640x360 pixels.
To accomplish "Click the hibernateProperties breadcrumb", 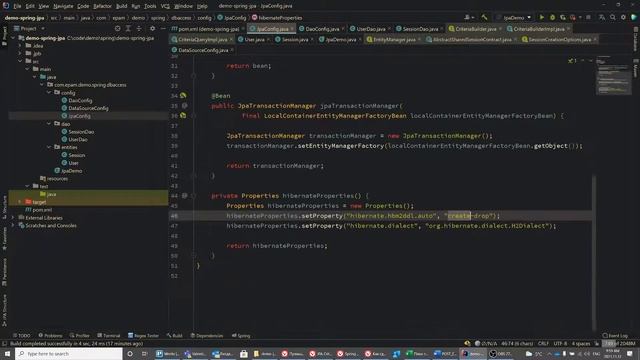I will coord(277,18).
